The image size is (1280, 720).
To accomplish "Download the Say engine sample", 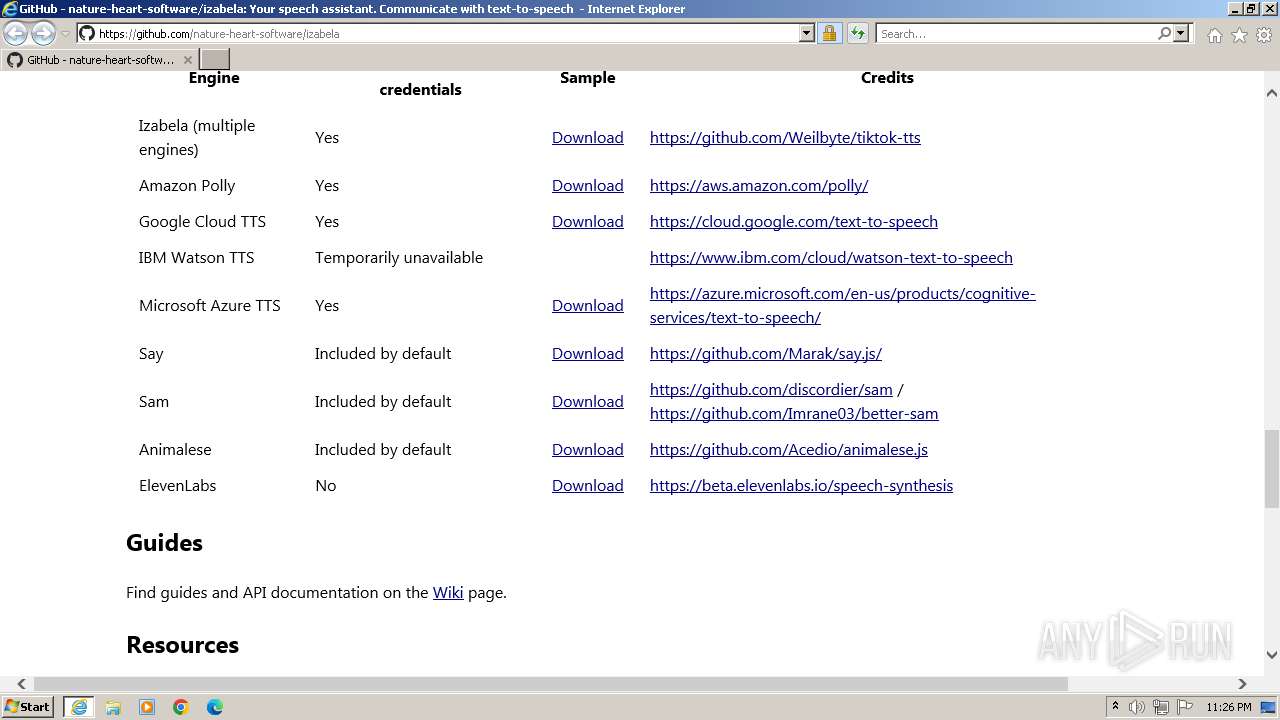I will point(588,353).
